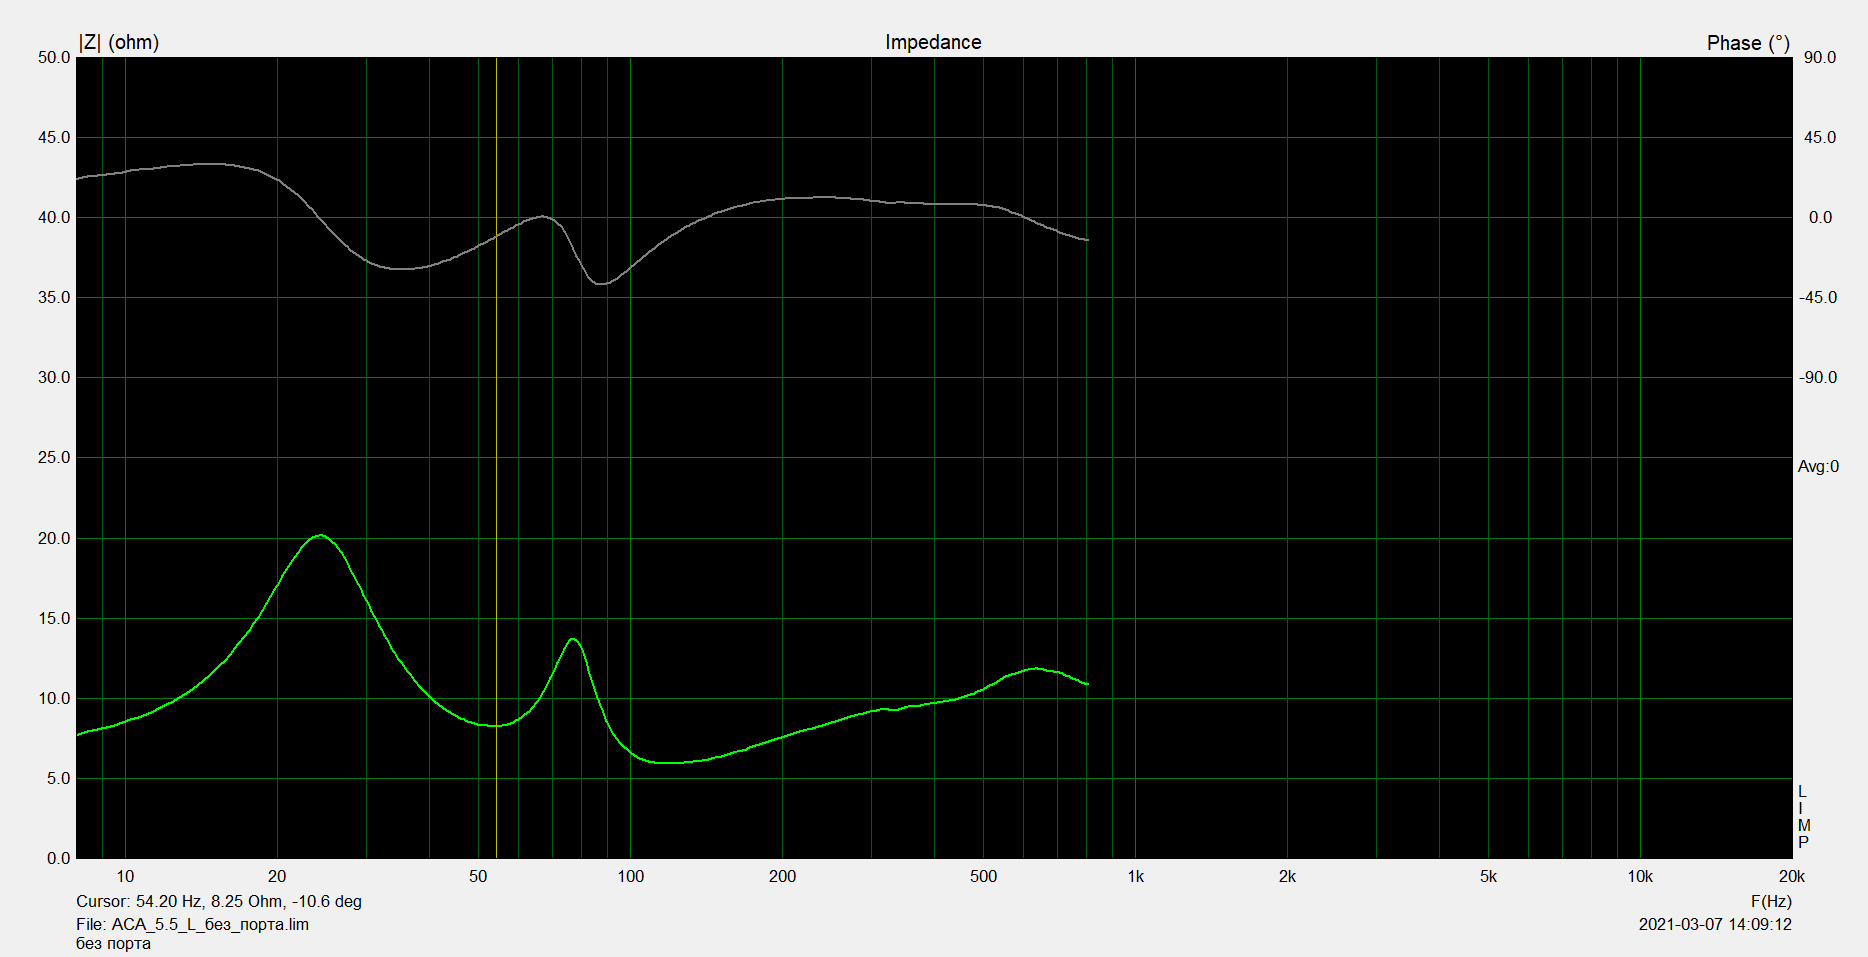Screen dimensions: 1868x957
Task: Click the 'F(Hz)' axis label
Action: click(1771, 901)
